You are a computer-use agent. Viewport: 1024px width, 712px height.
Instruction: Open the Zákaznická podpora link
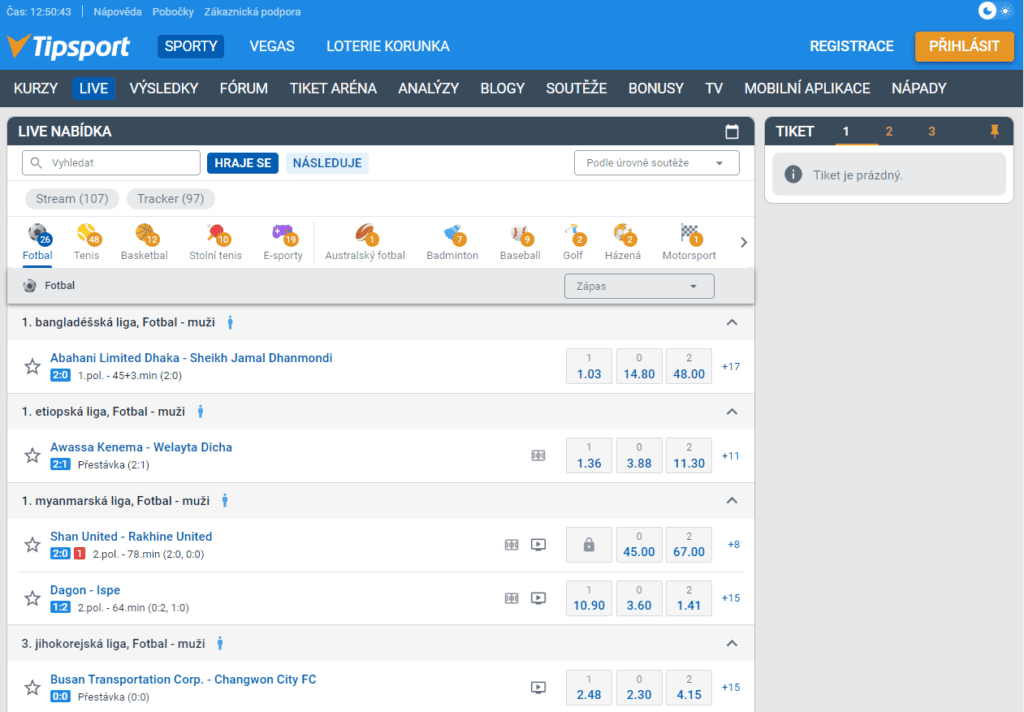(x=252, y=12)
